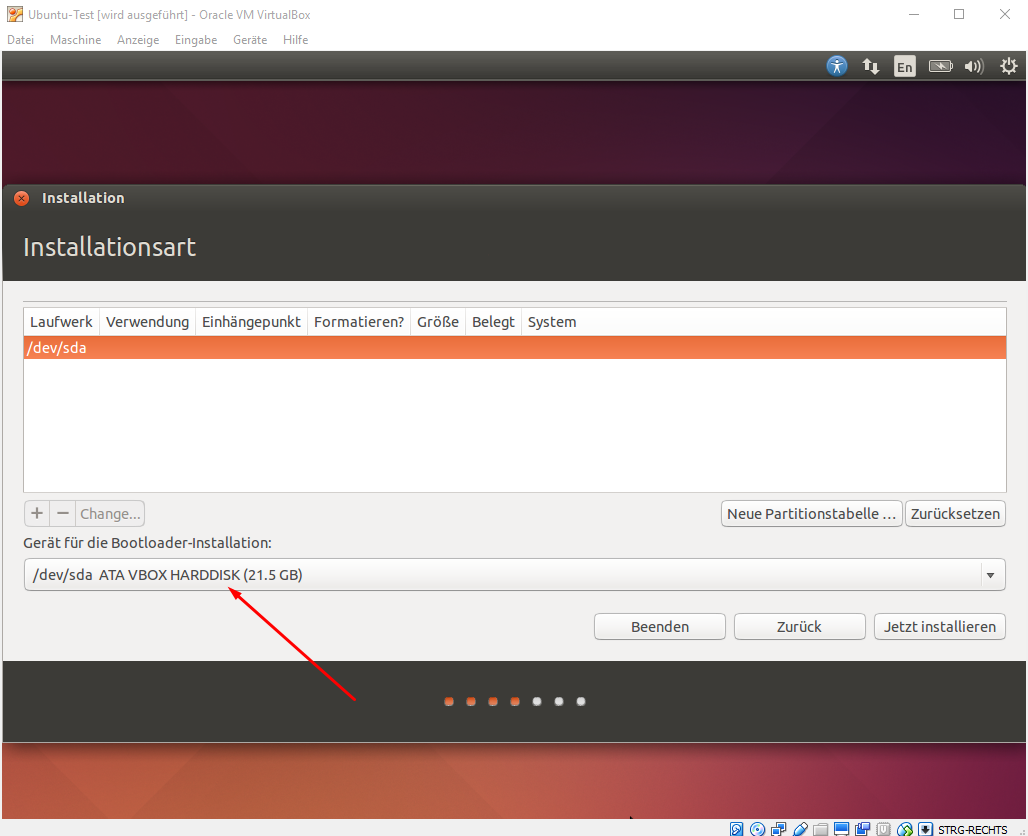Click the VirtualBox hard disk activity icon

click(737, 829)
